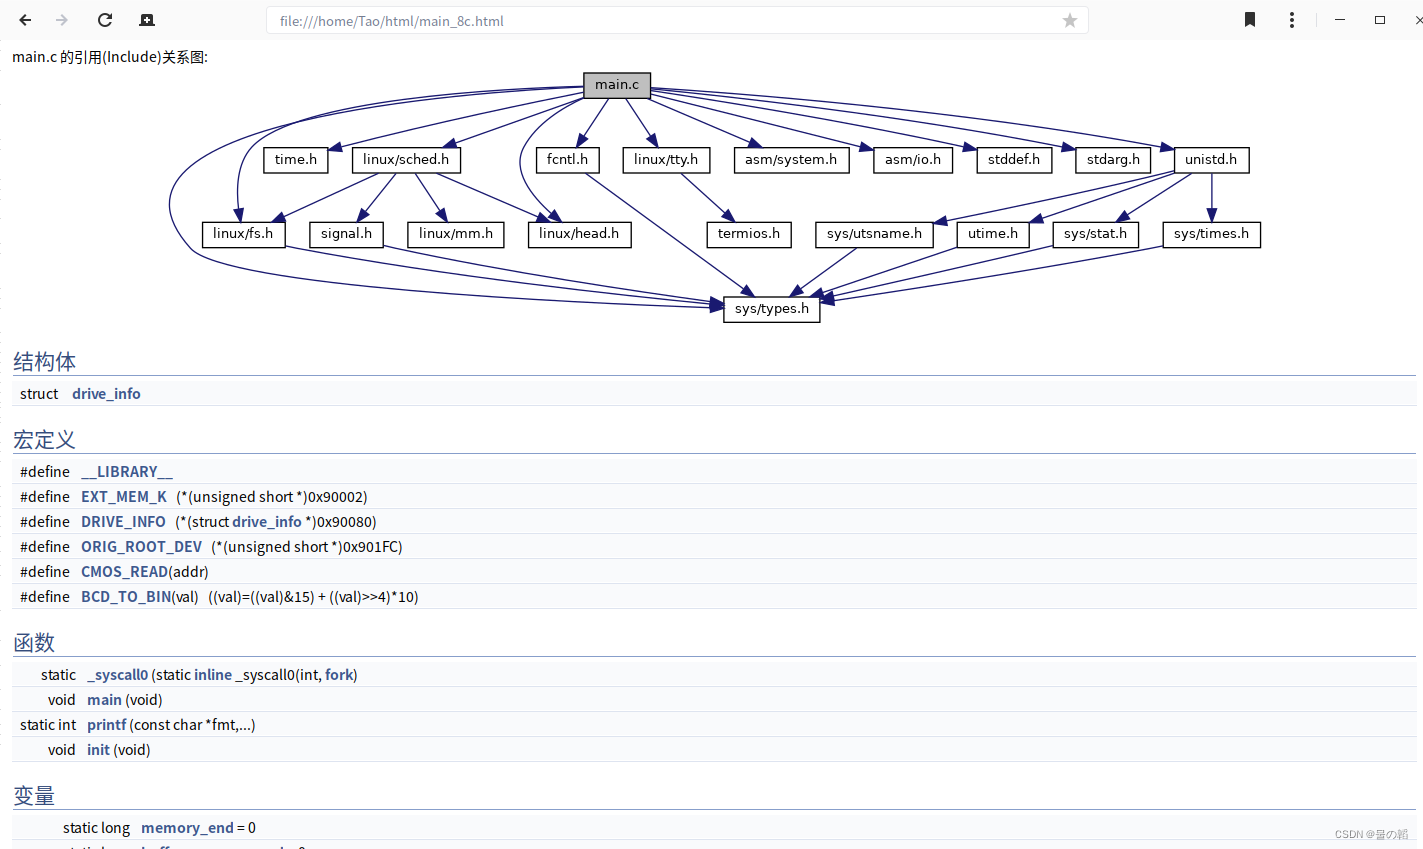Open the bookmarks icon in toolbar
This screenshot has width=1423, height=849.
click(x=1250, y=20)
